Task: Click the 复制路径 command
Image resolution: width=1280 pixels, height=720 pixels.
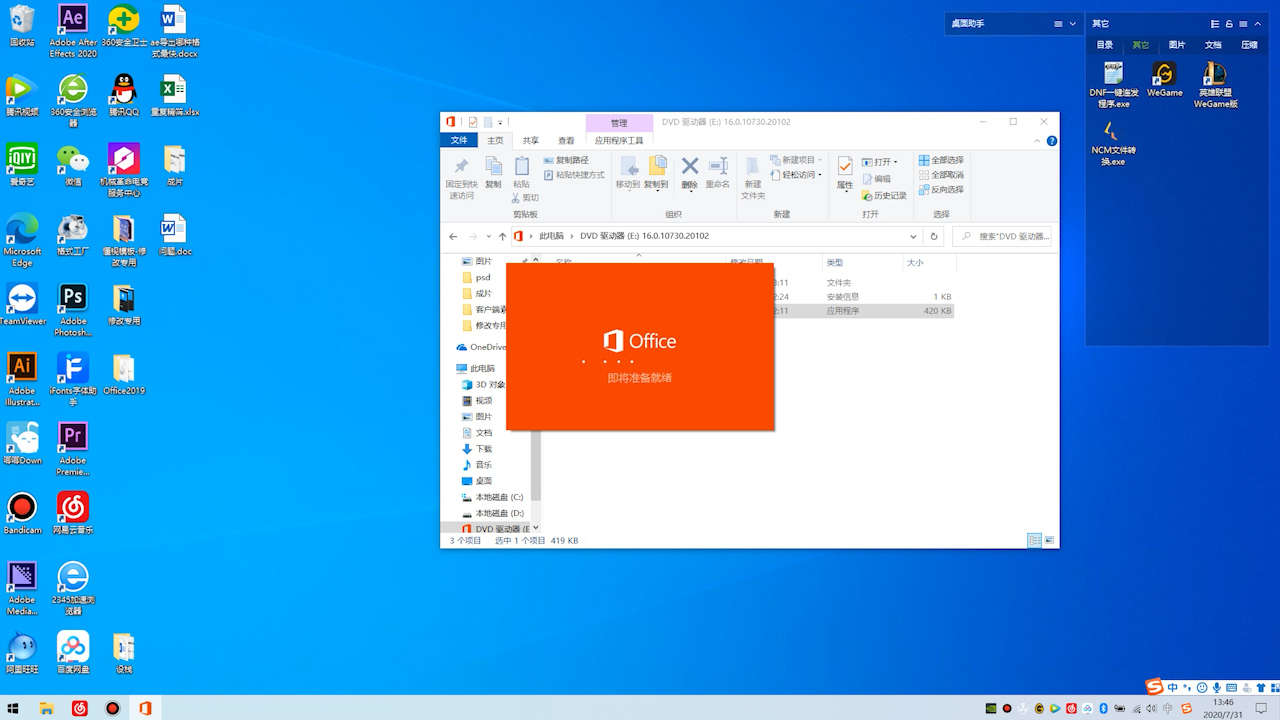Action: tap(566, 160)
